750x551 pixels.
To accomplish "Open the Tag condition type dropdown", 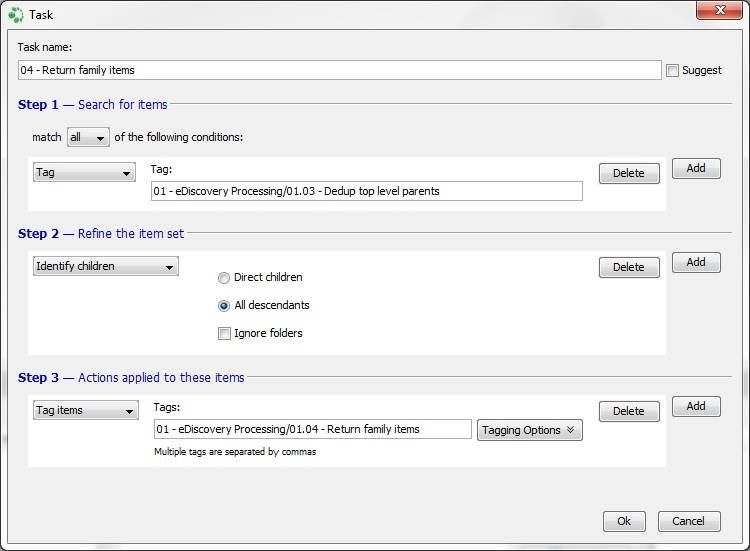I will point(84,172).
